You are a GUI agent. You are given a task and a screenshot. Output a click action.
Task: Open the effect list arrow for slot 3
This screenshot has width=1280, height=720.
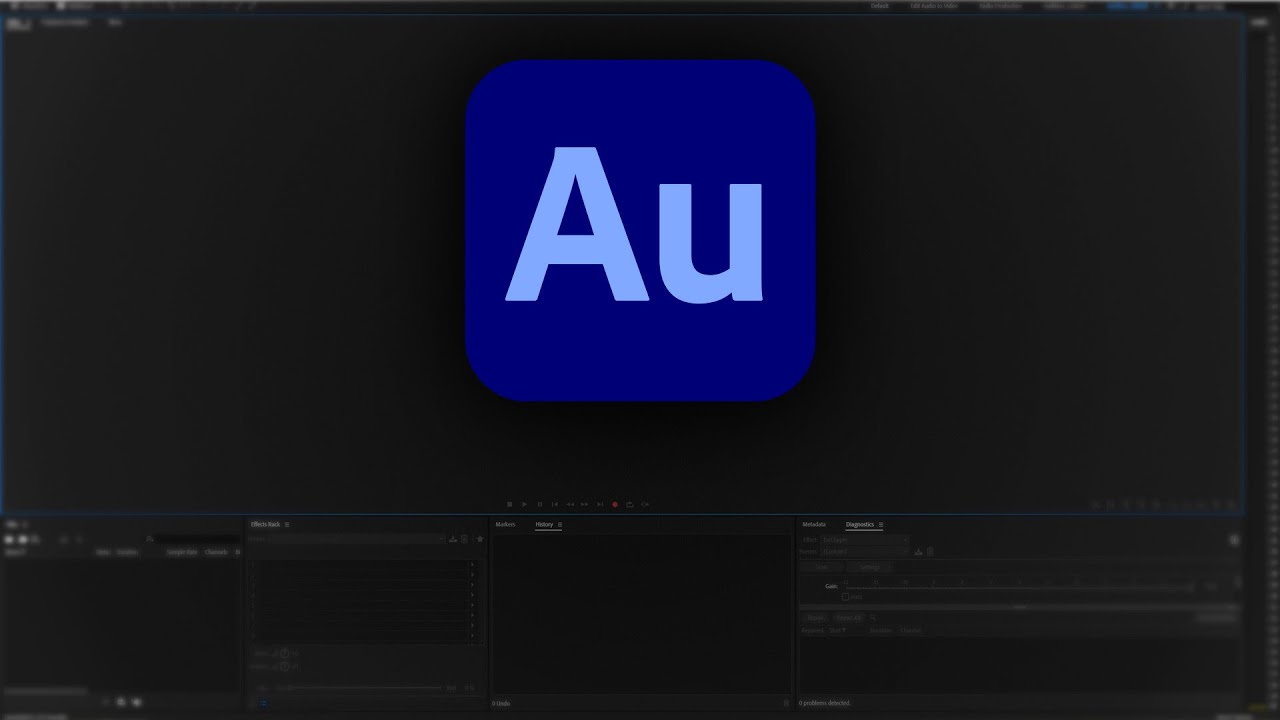pos(472,584)
